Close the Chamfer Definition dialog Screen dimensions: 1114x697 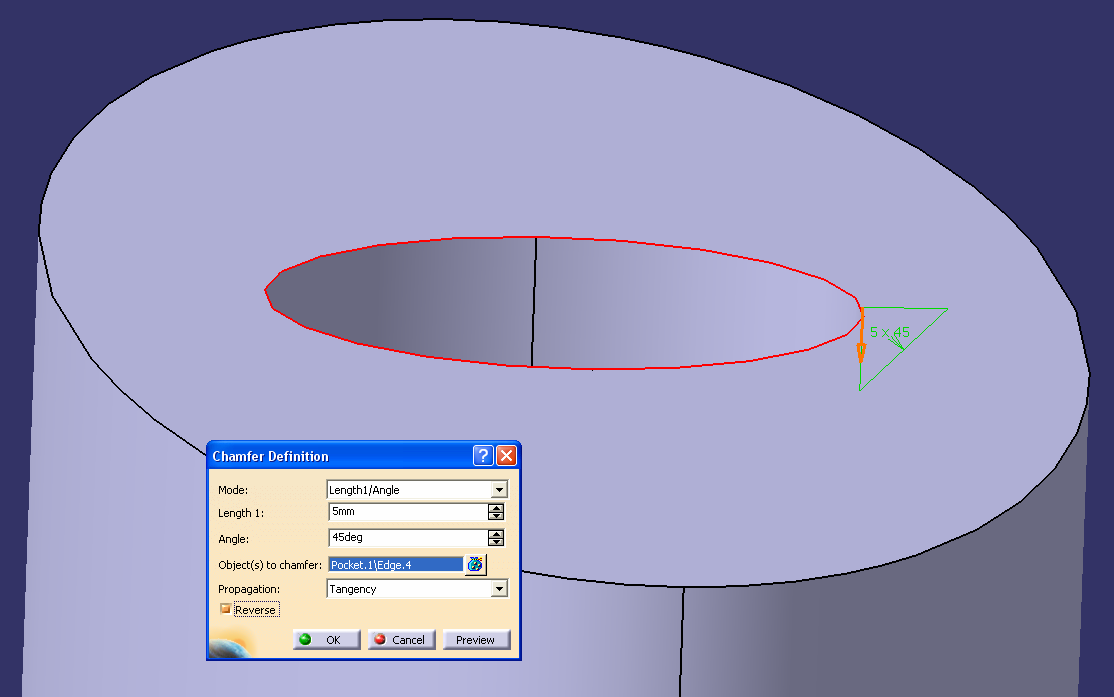click(506, 455)
